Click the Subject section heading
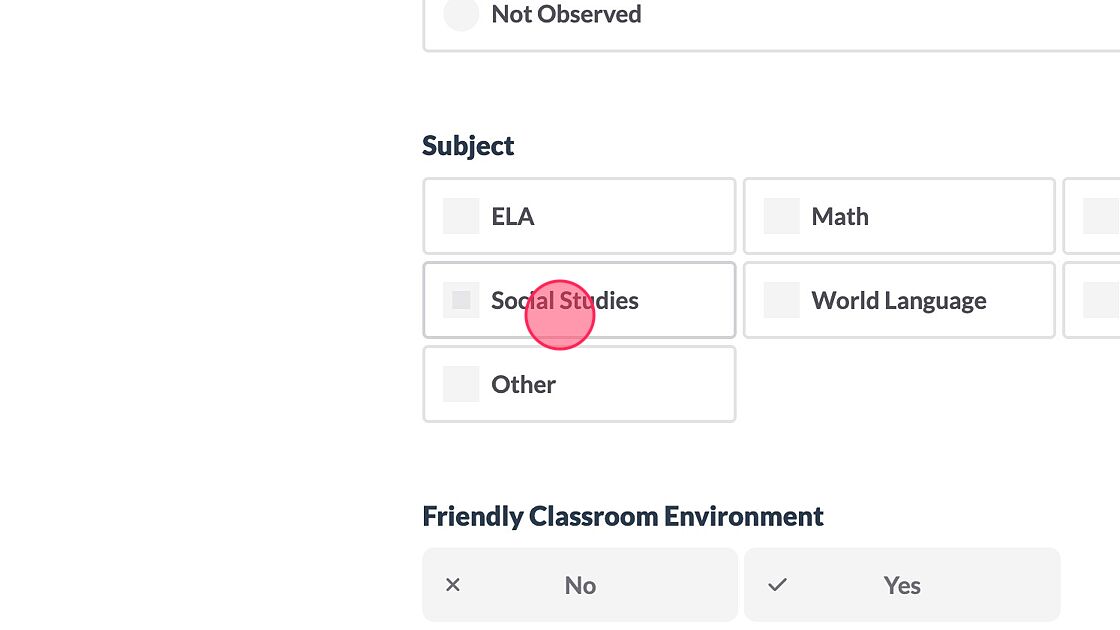Screen dimensions: 1120x630 pos(468,145)
